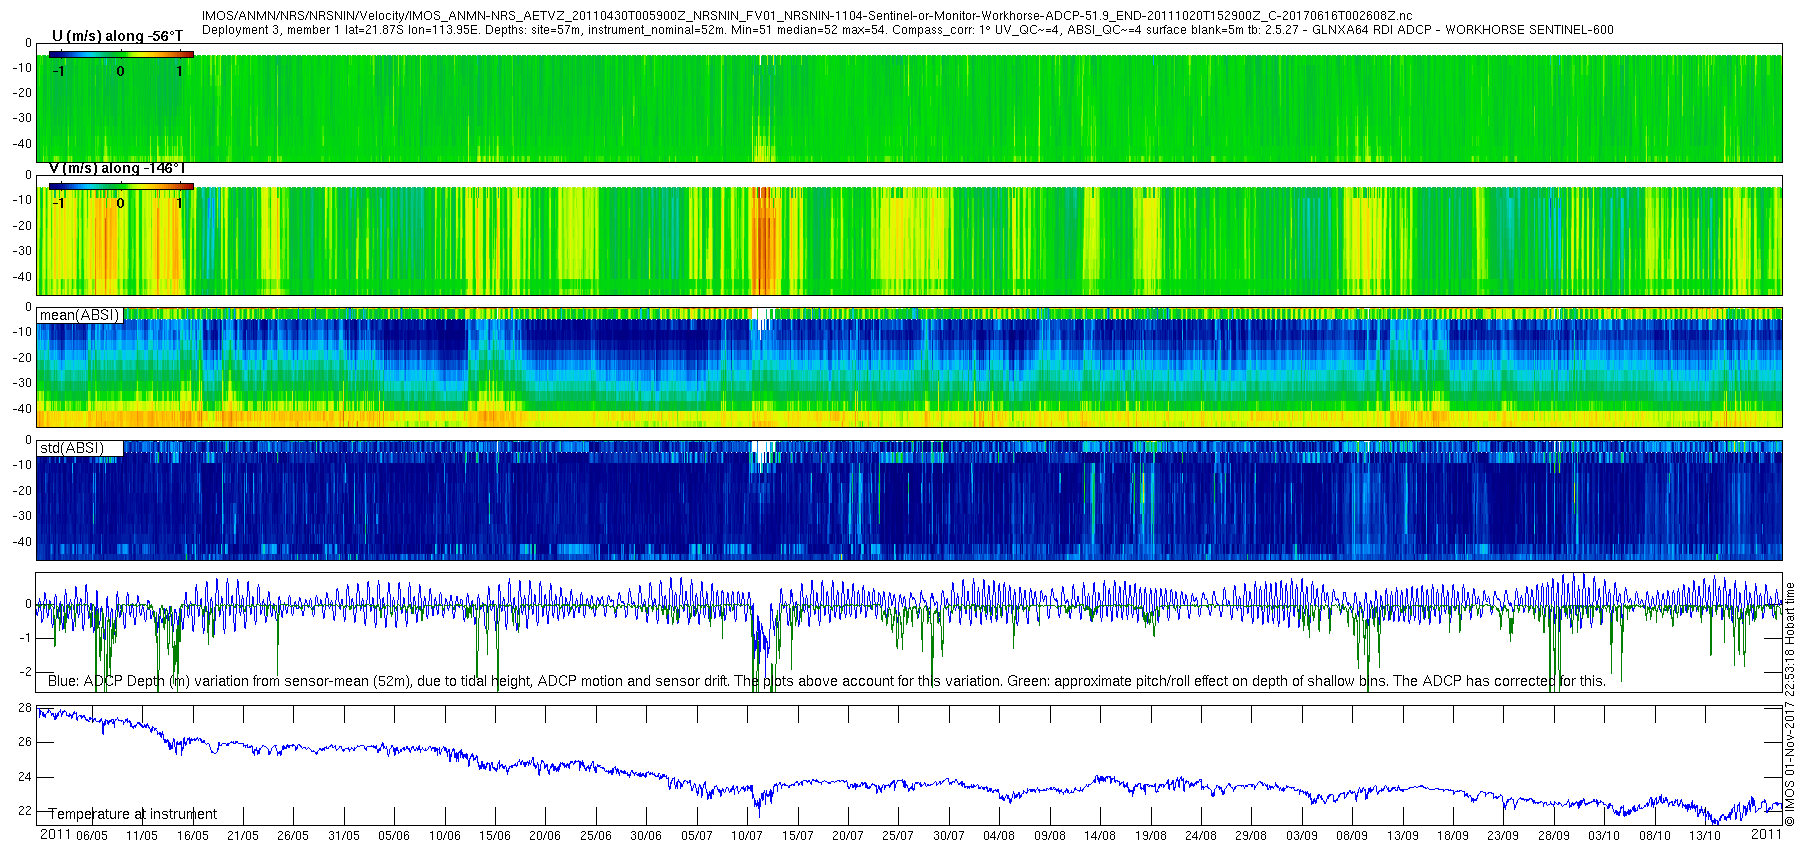Click the '31/05' date tick label
This screenshot has height=850, width=1800.
coord(344,836)
